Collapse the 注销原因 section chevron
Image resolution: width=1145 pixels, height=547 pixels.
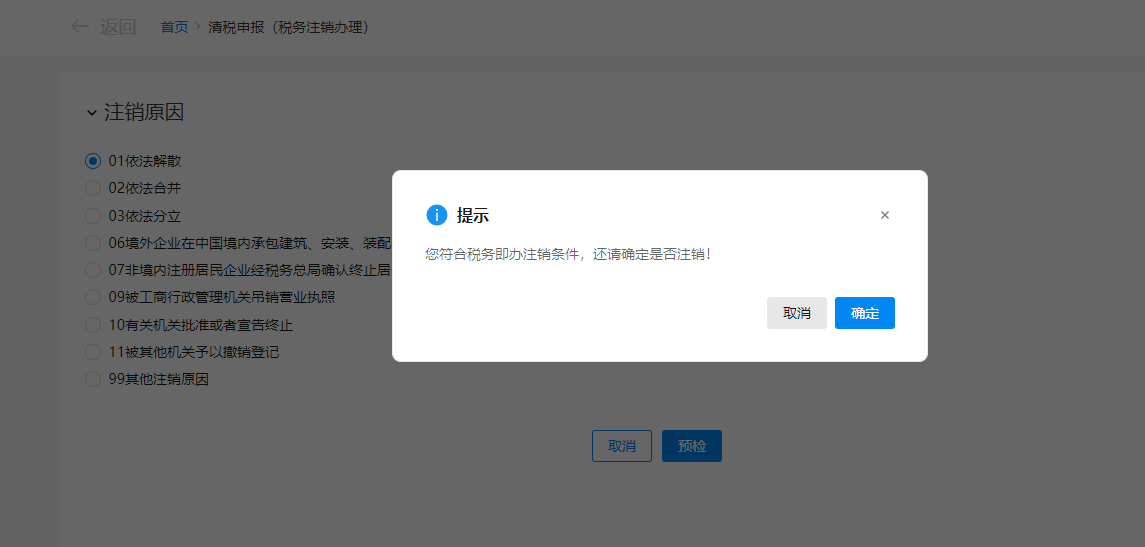[91, 113]
